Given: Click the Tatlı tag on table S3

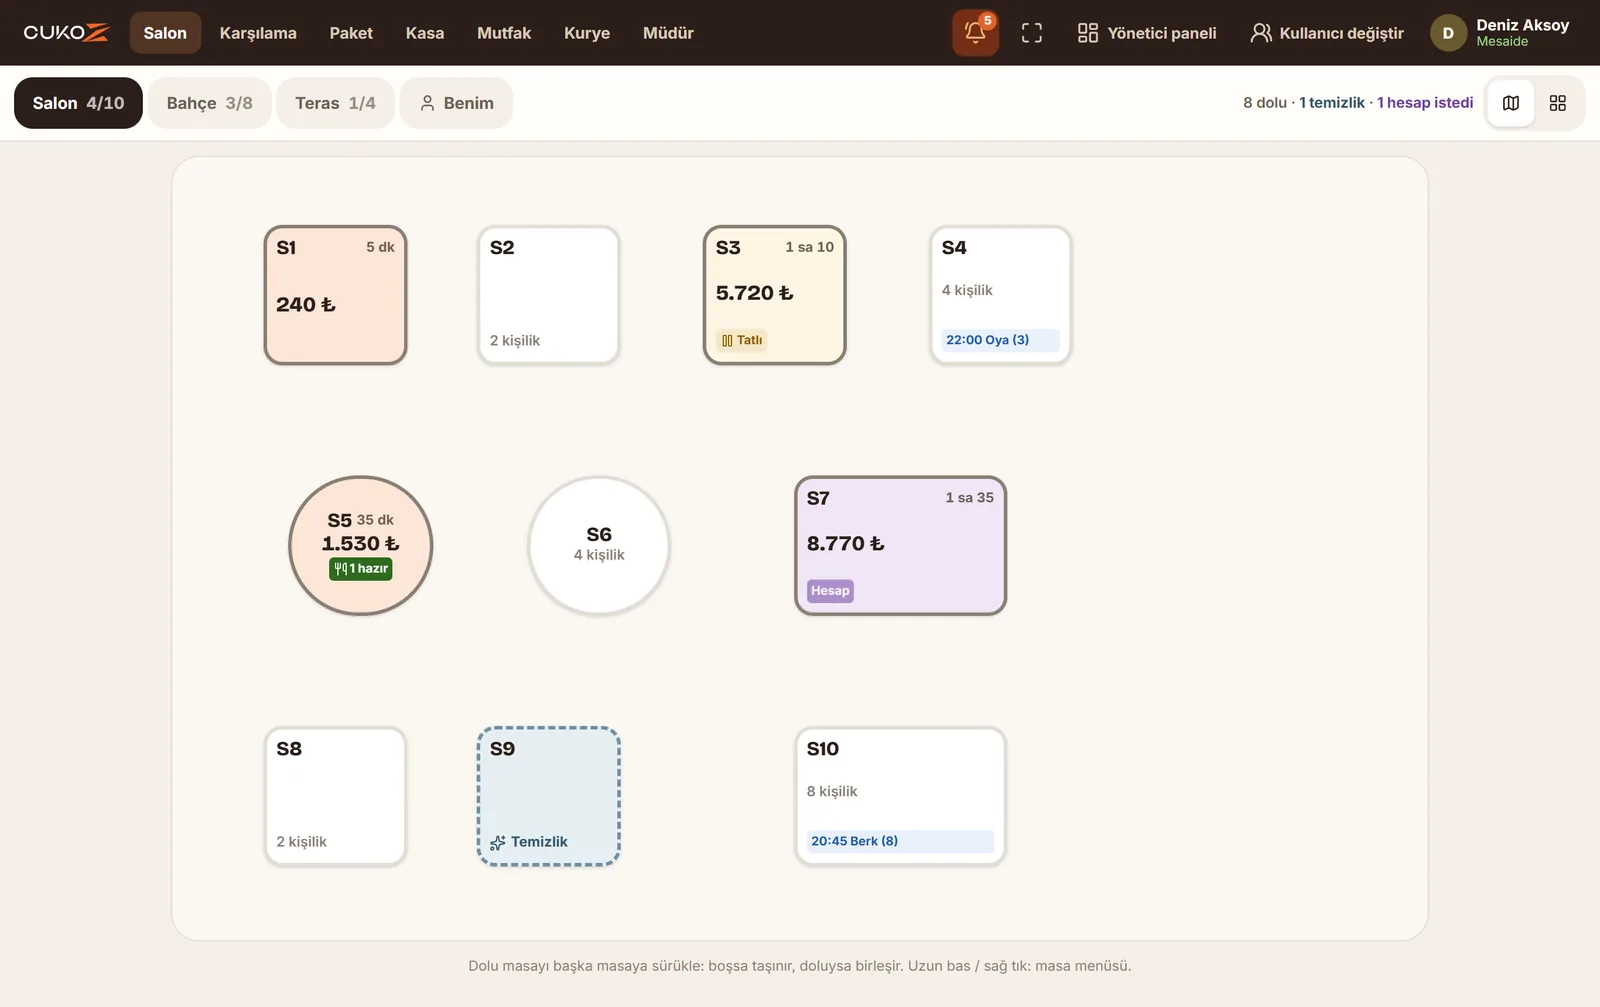Looking at the screenshot, I should 742,340.
